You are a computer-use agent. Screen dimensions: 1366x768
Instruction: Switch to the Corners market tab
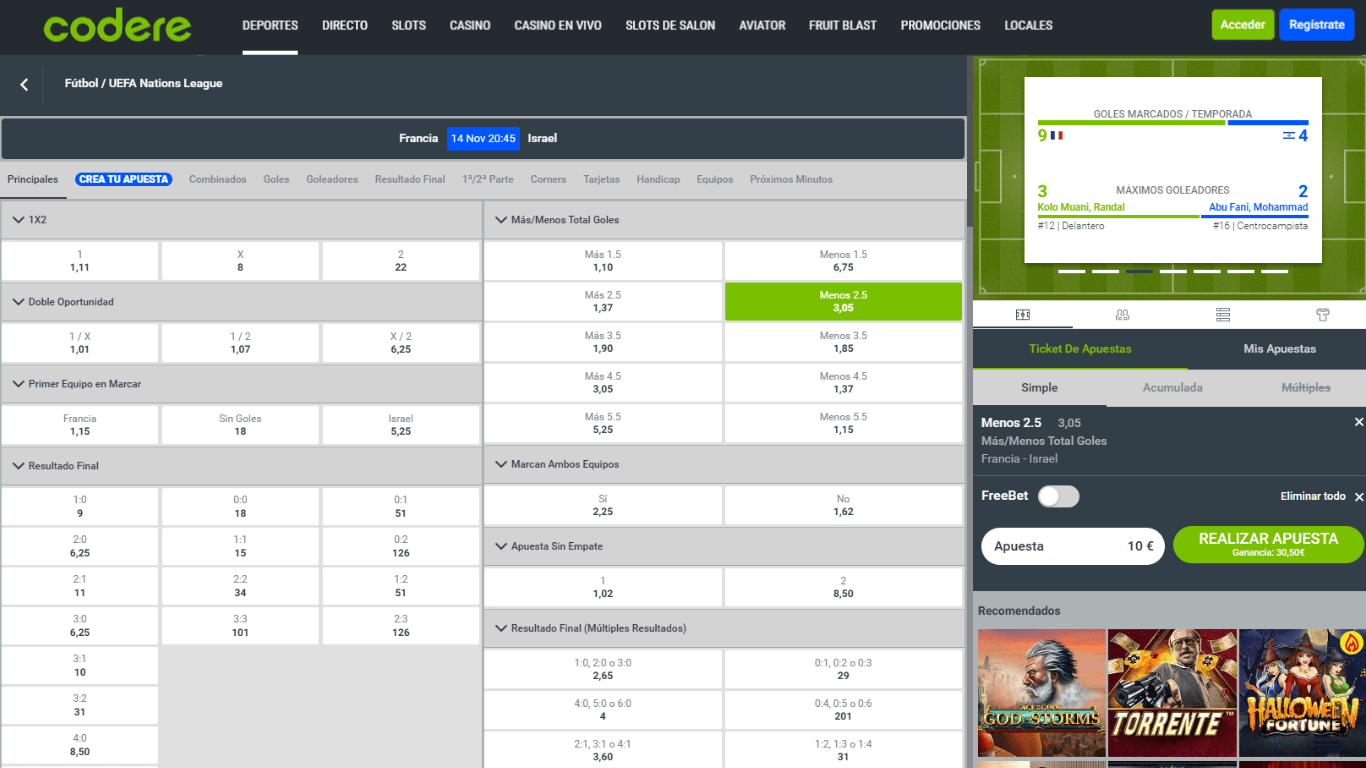tap(548, 179)
